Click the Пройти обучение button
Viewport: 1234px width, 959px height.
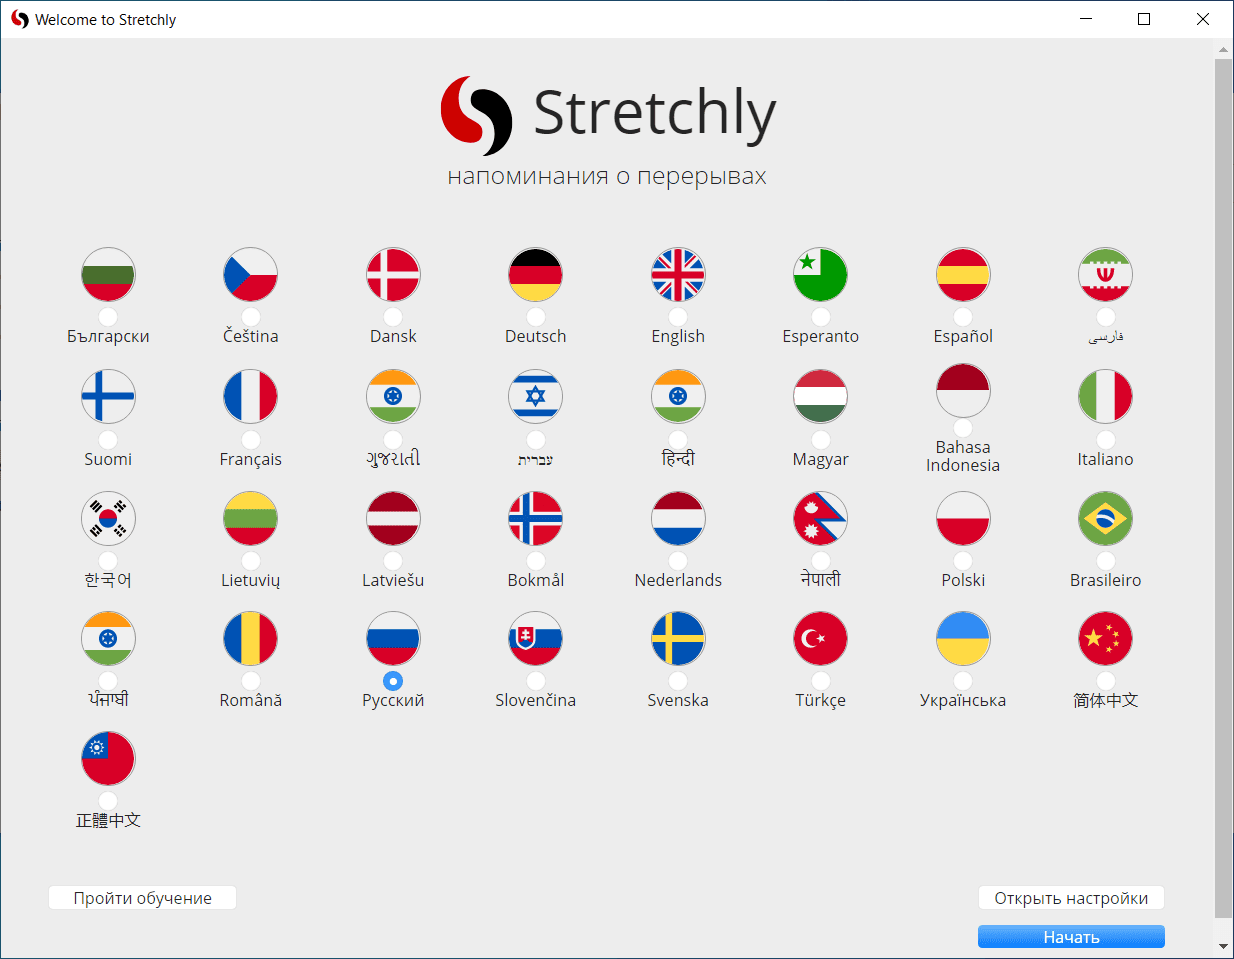point(142,898)
